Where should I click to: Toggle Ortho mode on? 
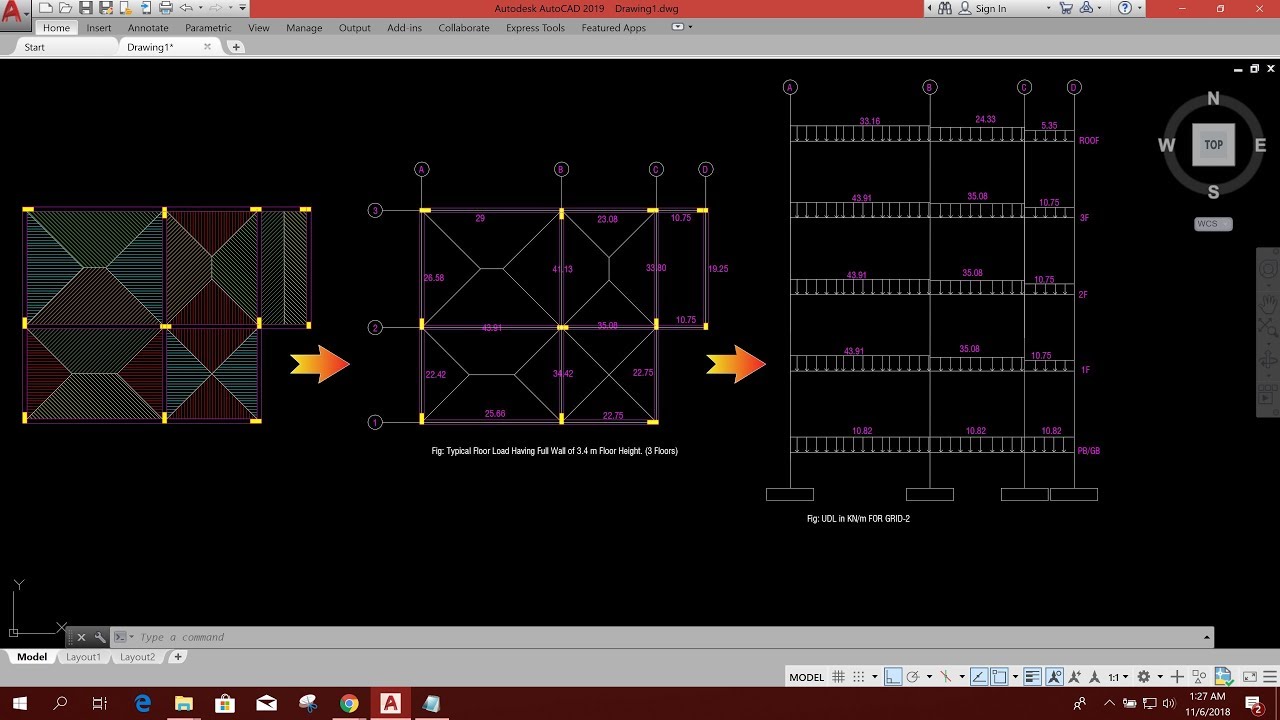point(891,677)
